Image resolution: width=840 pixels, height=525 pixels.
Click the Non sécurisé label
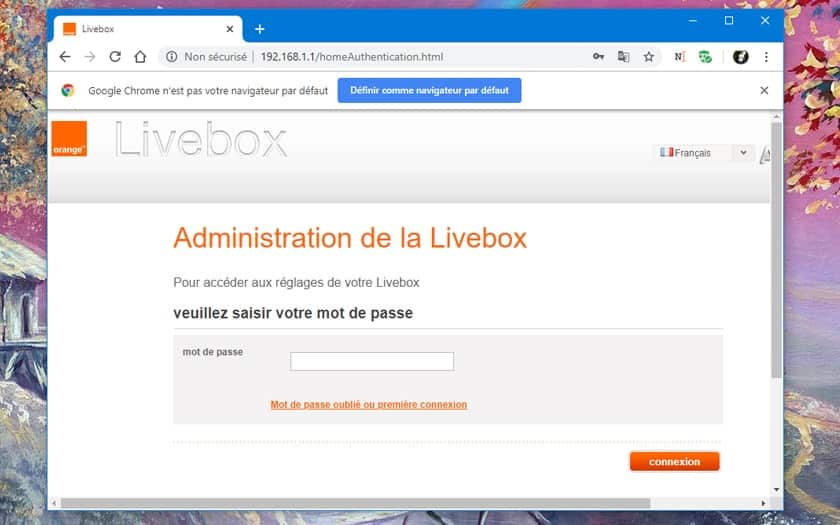tap(215, 57)
